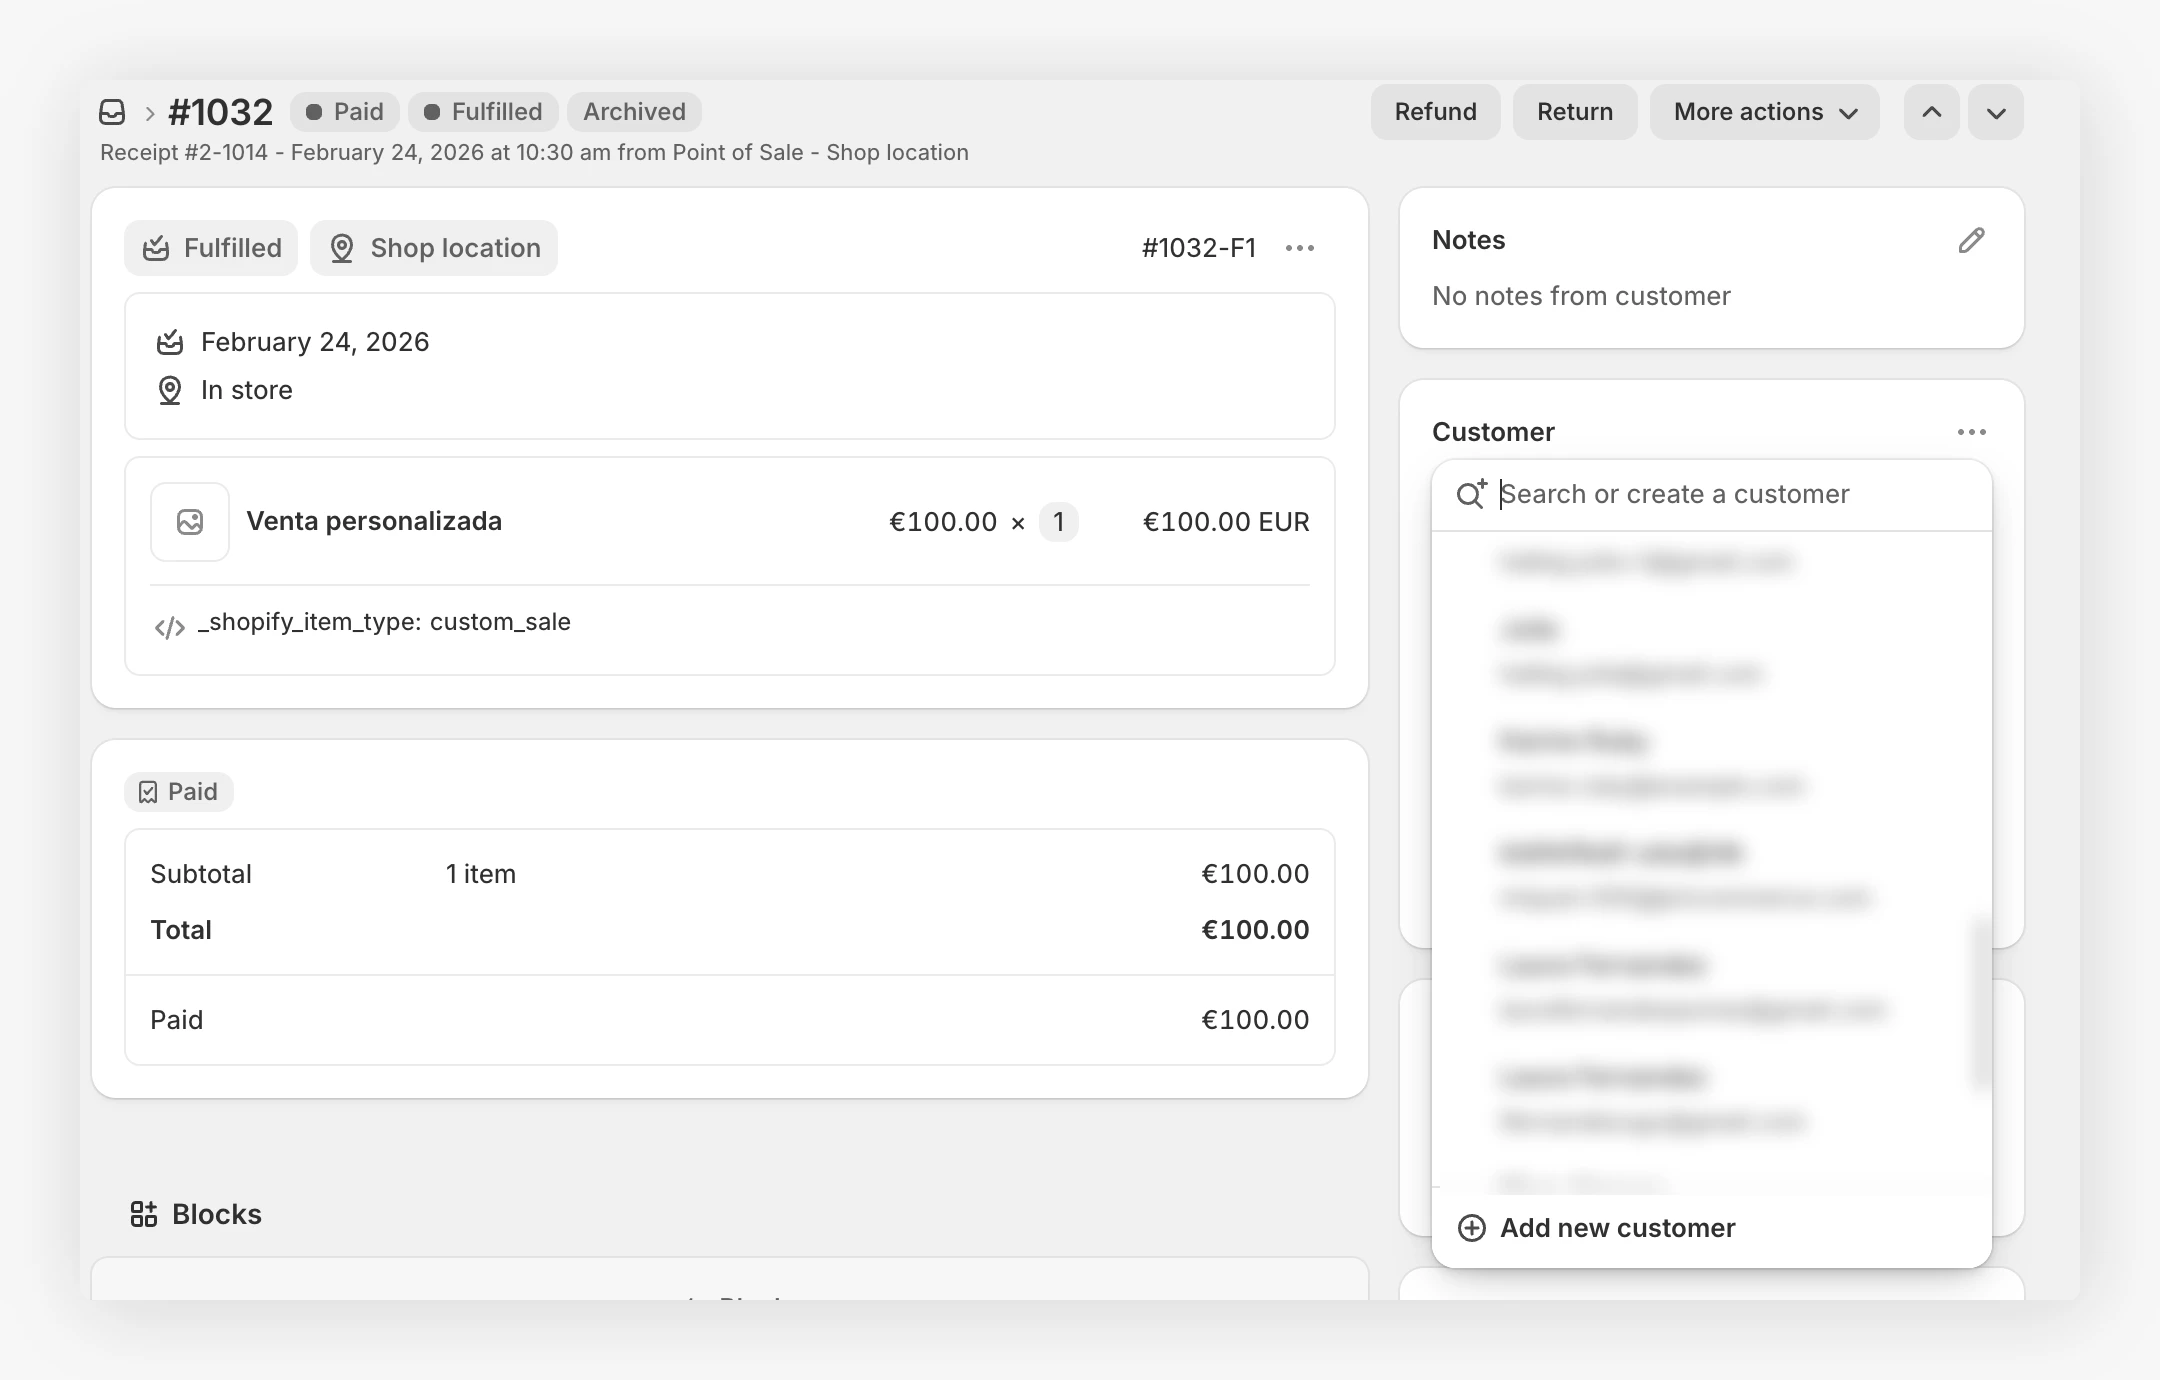Click the Refund button
2160x1380 pixels.
1435,112
